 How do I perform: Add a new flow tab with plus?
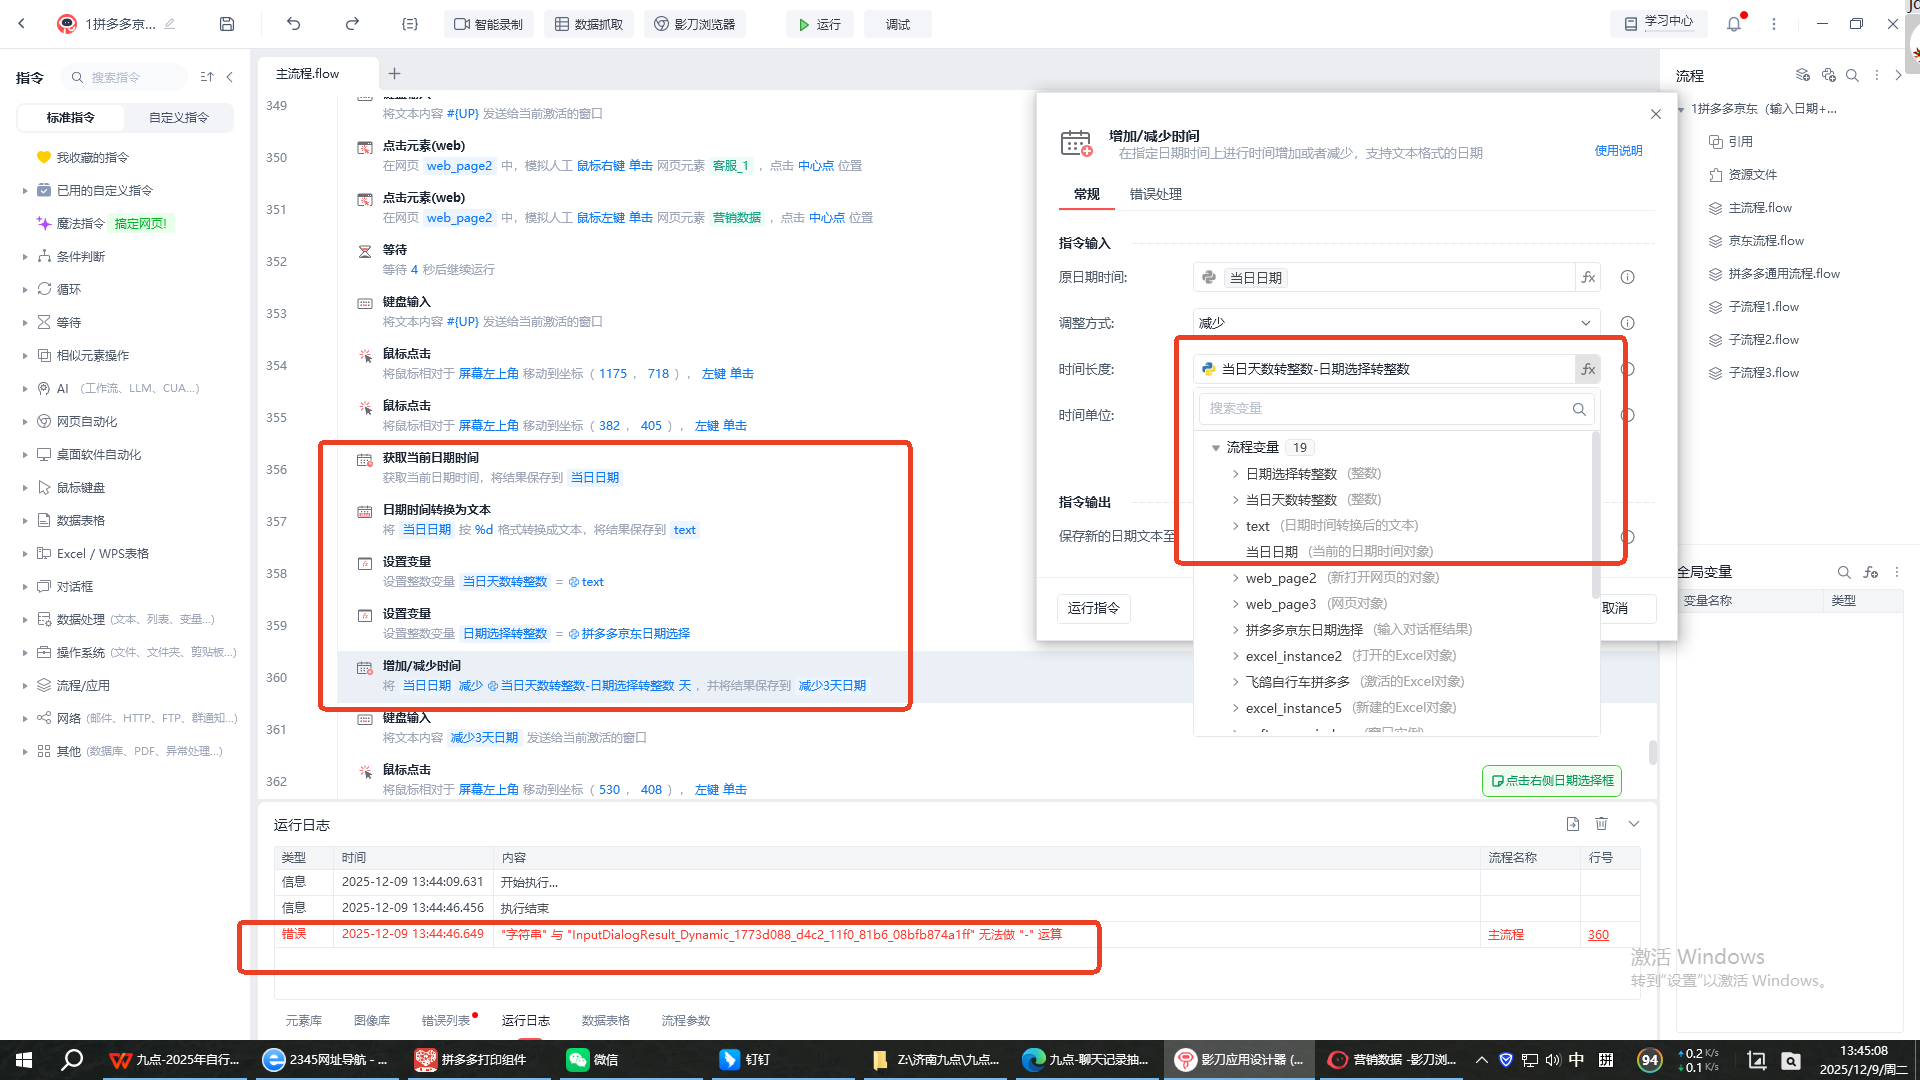click(395, 73)
